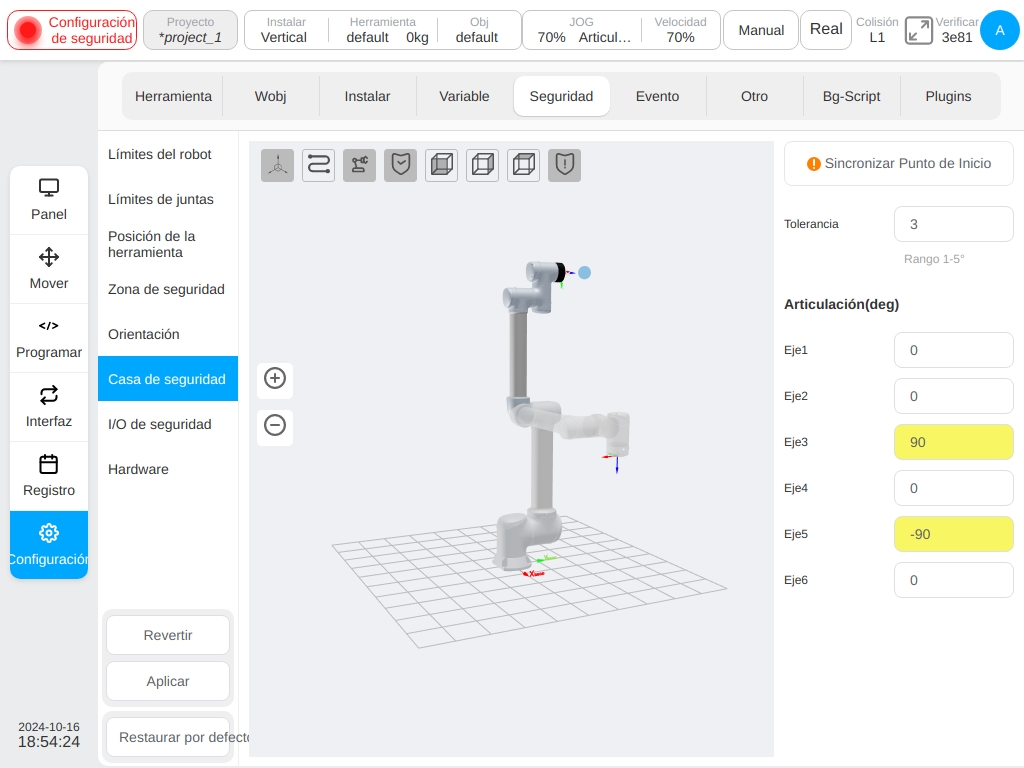Toggle the Real robot mode button
The image size is (1024, 768).
point(826,30)
